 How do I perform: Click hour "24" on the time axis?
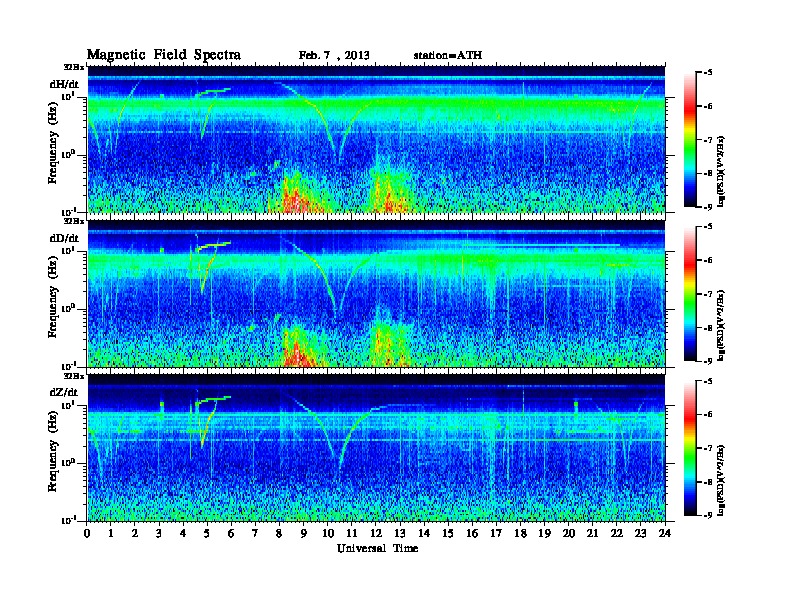tap(665, 533)
